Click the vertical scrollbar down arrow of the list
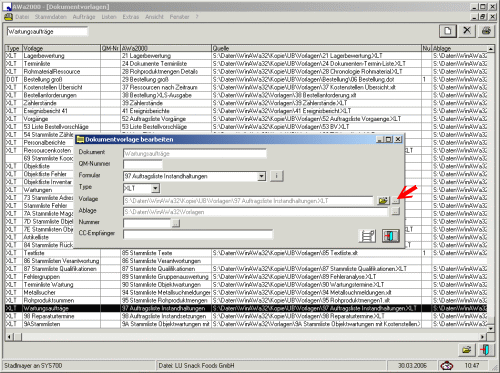Screen dimensions: 500x373 pyautogui.click(x=491, y=328)
